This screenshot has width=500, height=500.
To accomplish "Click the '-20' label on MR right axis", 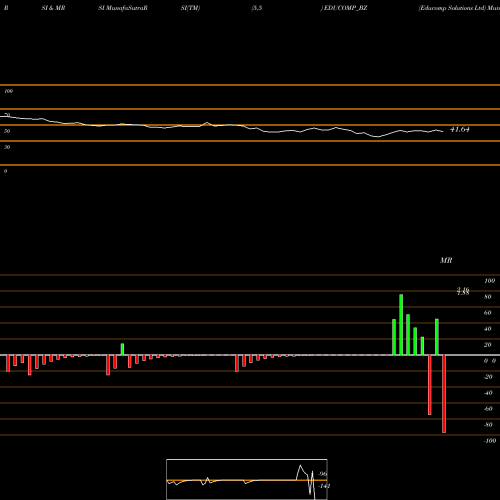I will tap(488, 377).
